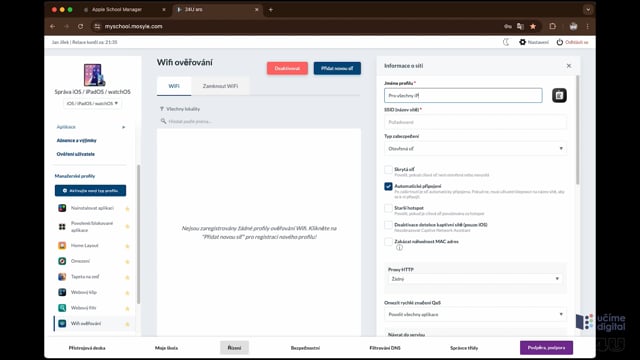Open the Moje škola bottom tab
This screenshot has height=360, width=640.
167,348
